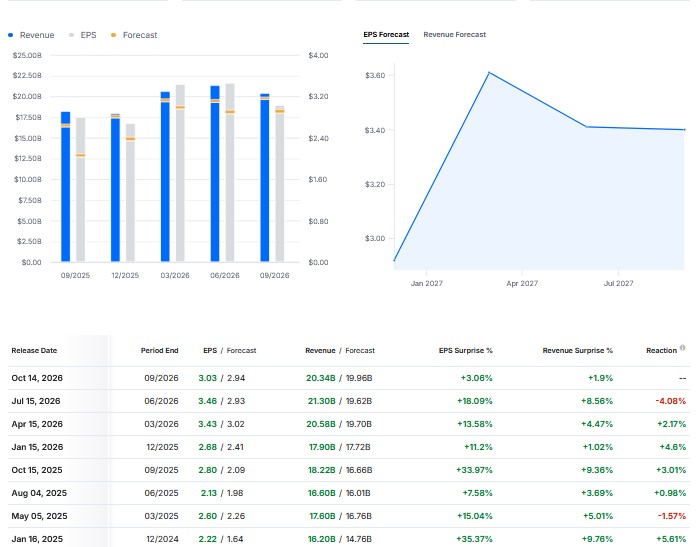Viewport: 700px width, 547px height.
Task: Select the Aug 04, 2025 release date
Action: [x=39, y=493]
